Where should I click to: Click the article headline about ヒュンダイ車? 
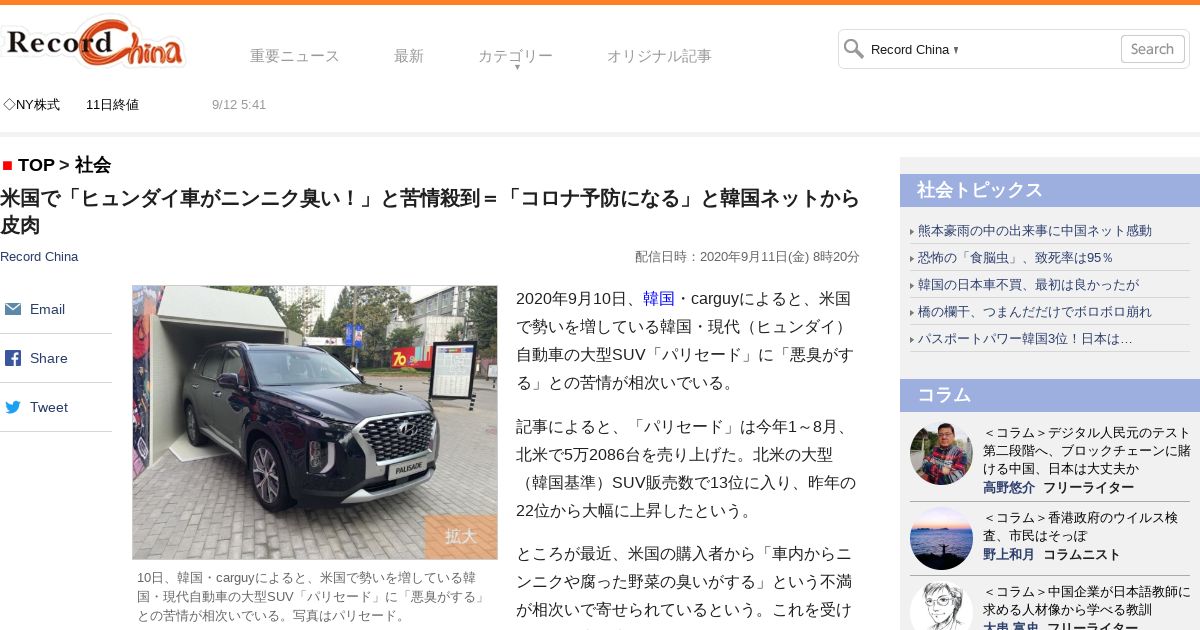[430, 211]
